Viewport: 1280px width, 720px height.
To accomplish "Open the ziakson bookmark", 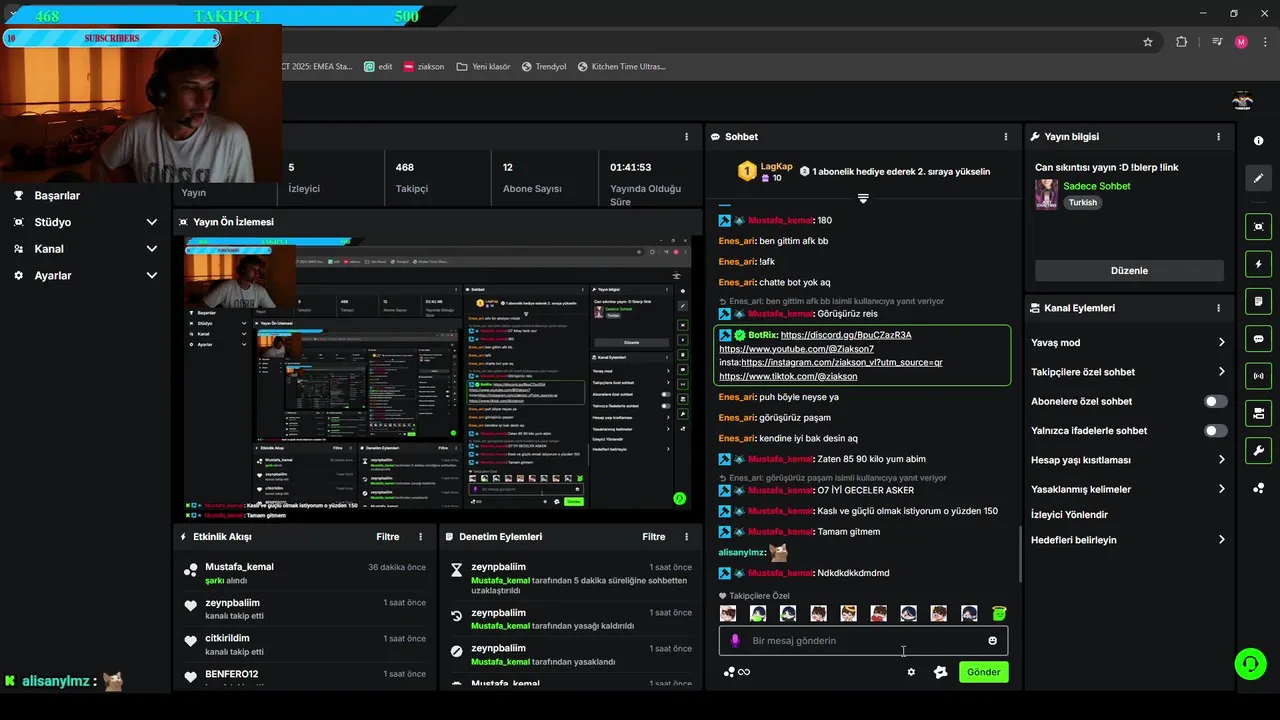I will [424, 67].
